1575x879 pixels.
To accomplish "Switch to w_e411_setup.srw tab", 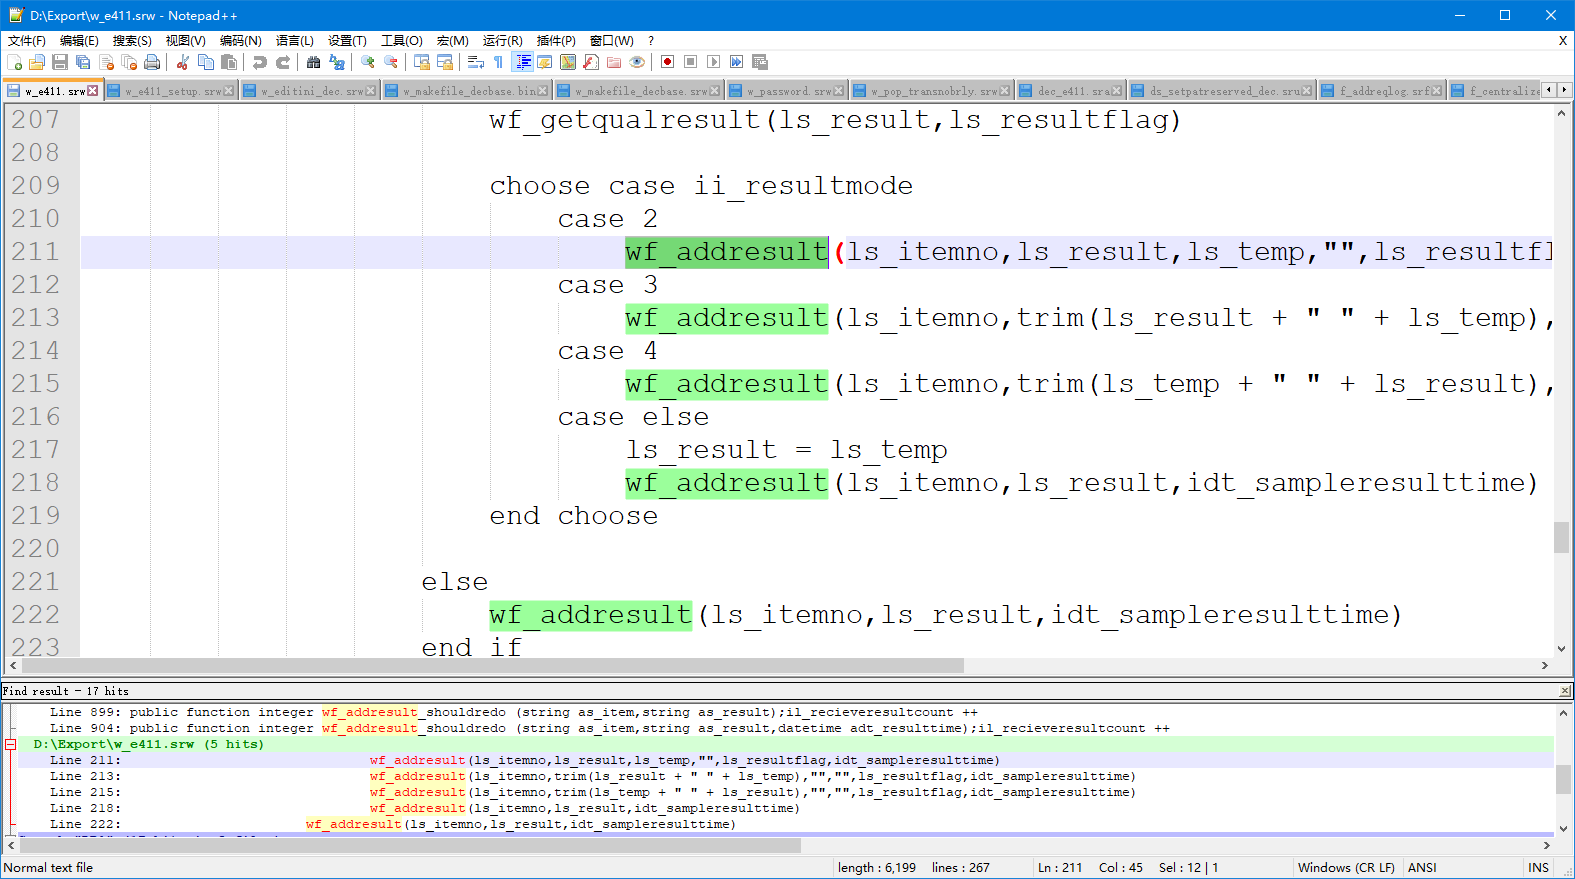I will click(x=170, y=91).
